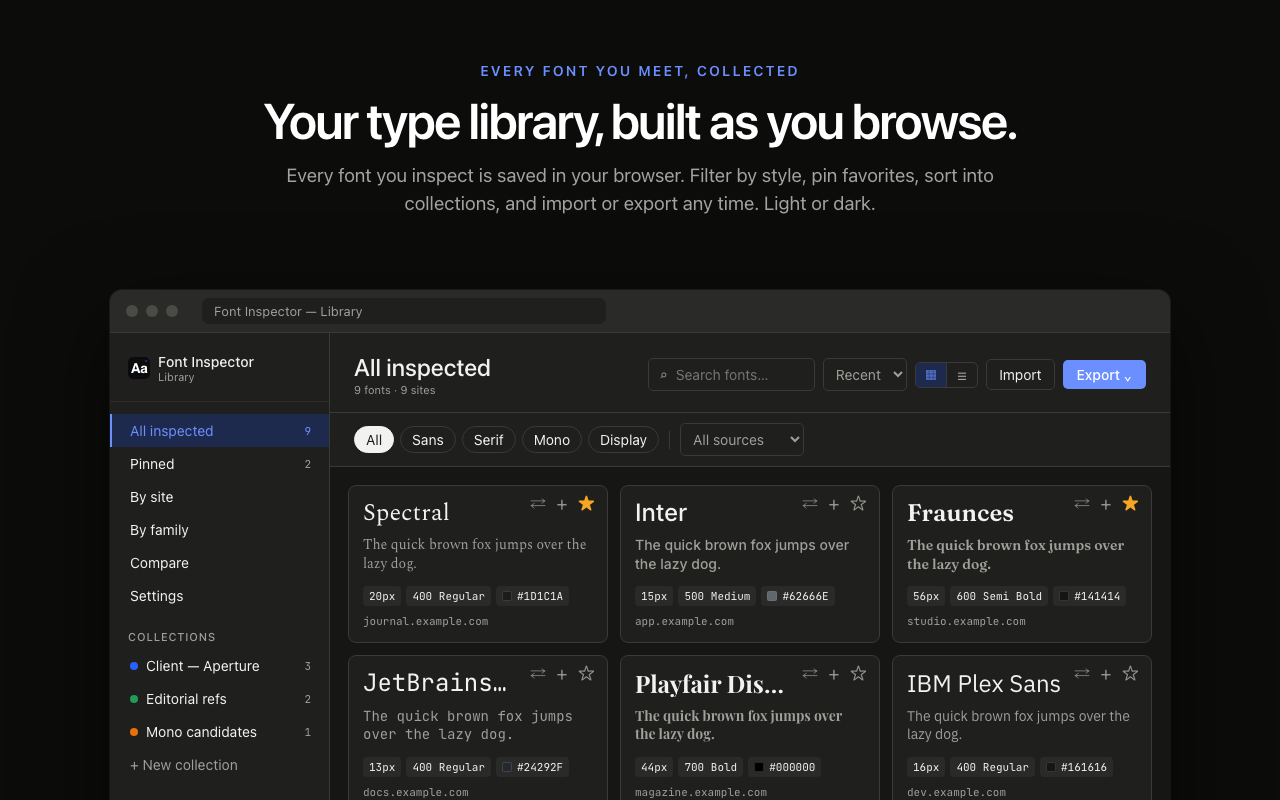
Task: Open the Editorial refs collection
Action: 220,699
